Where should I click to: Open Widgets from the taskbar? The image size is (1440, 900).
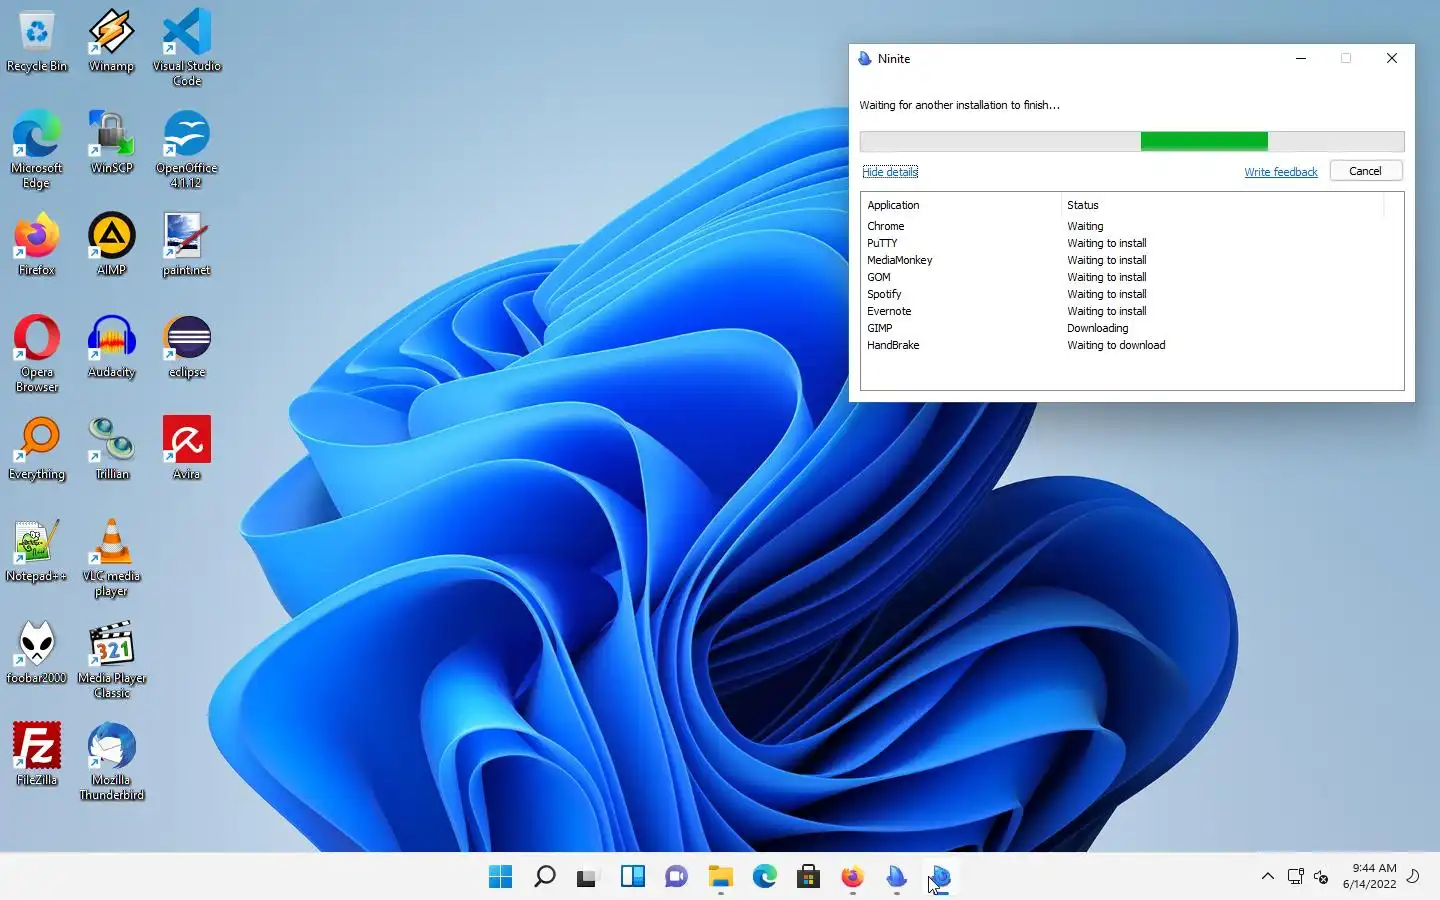tap(633, 877)
